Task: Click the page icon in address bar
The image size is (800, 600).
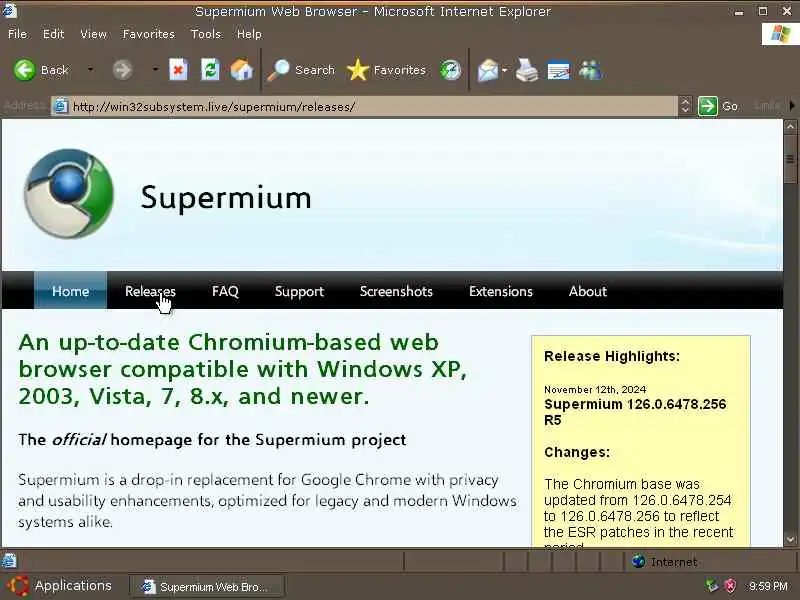Action: pyautogui.click(x=61, y=106)
